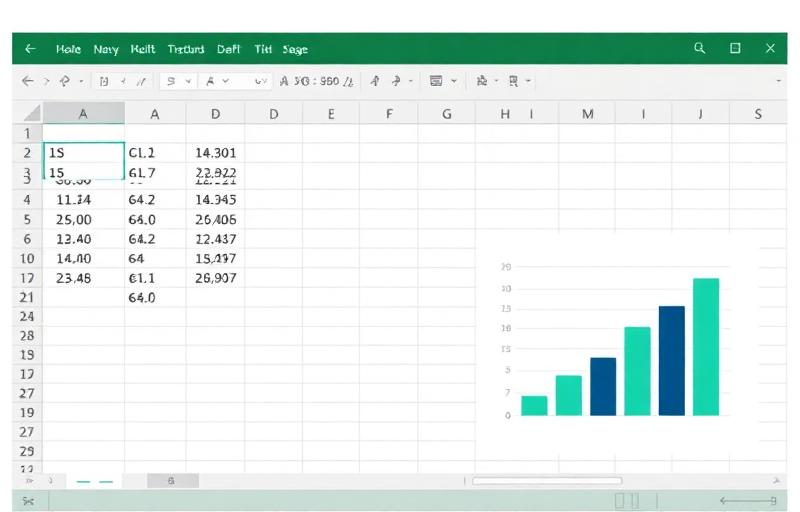800x512 pixels.
Task: Click the 'A 5G:960' text field in the toolbar
Action: pos(316,81)
